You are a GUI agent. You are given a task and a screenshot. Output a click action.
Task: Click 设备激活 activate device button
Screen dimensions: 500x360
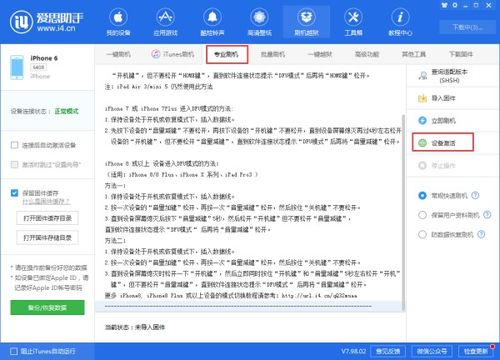click(443, 143)
